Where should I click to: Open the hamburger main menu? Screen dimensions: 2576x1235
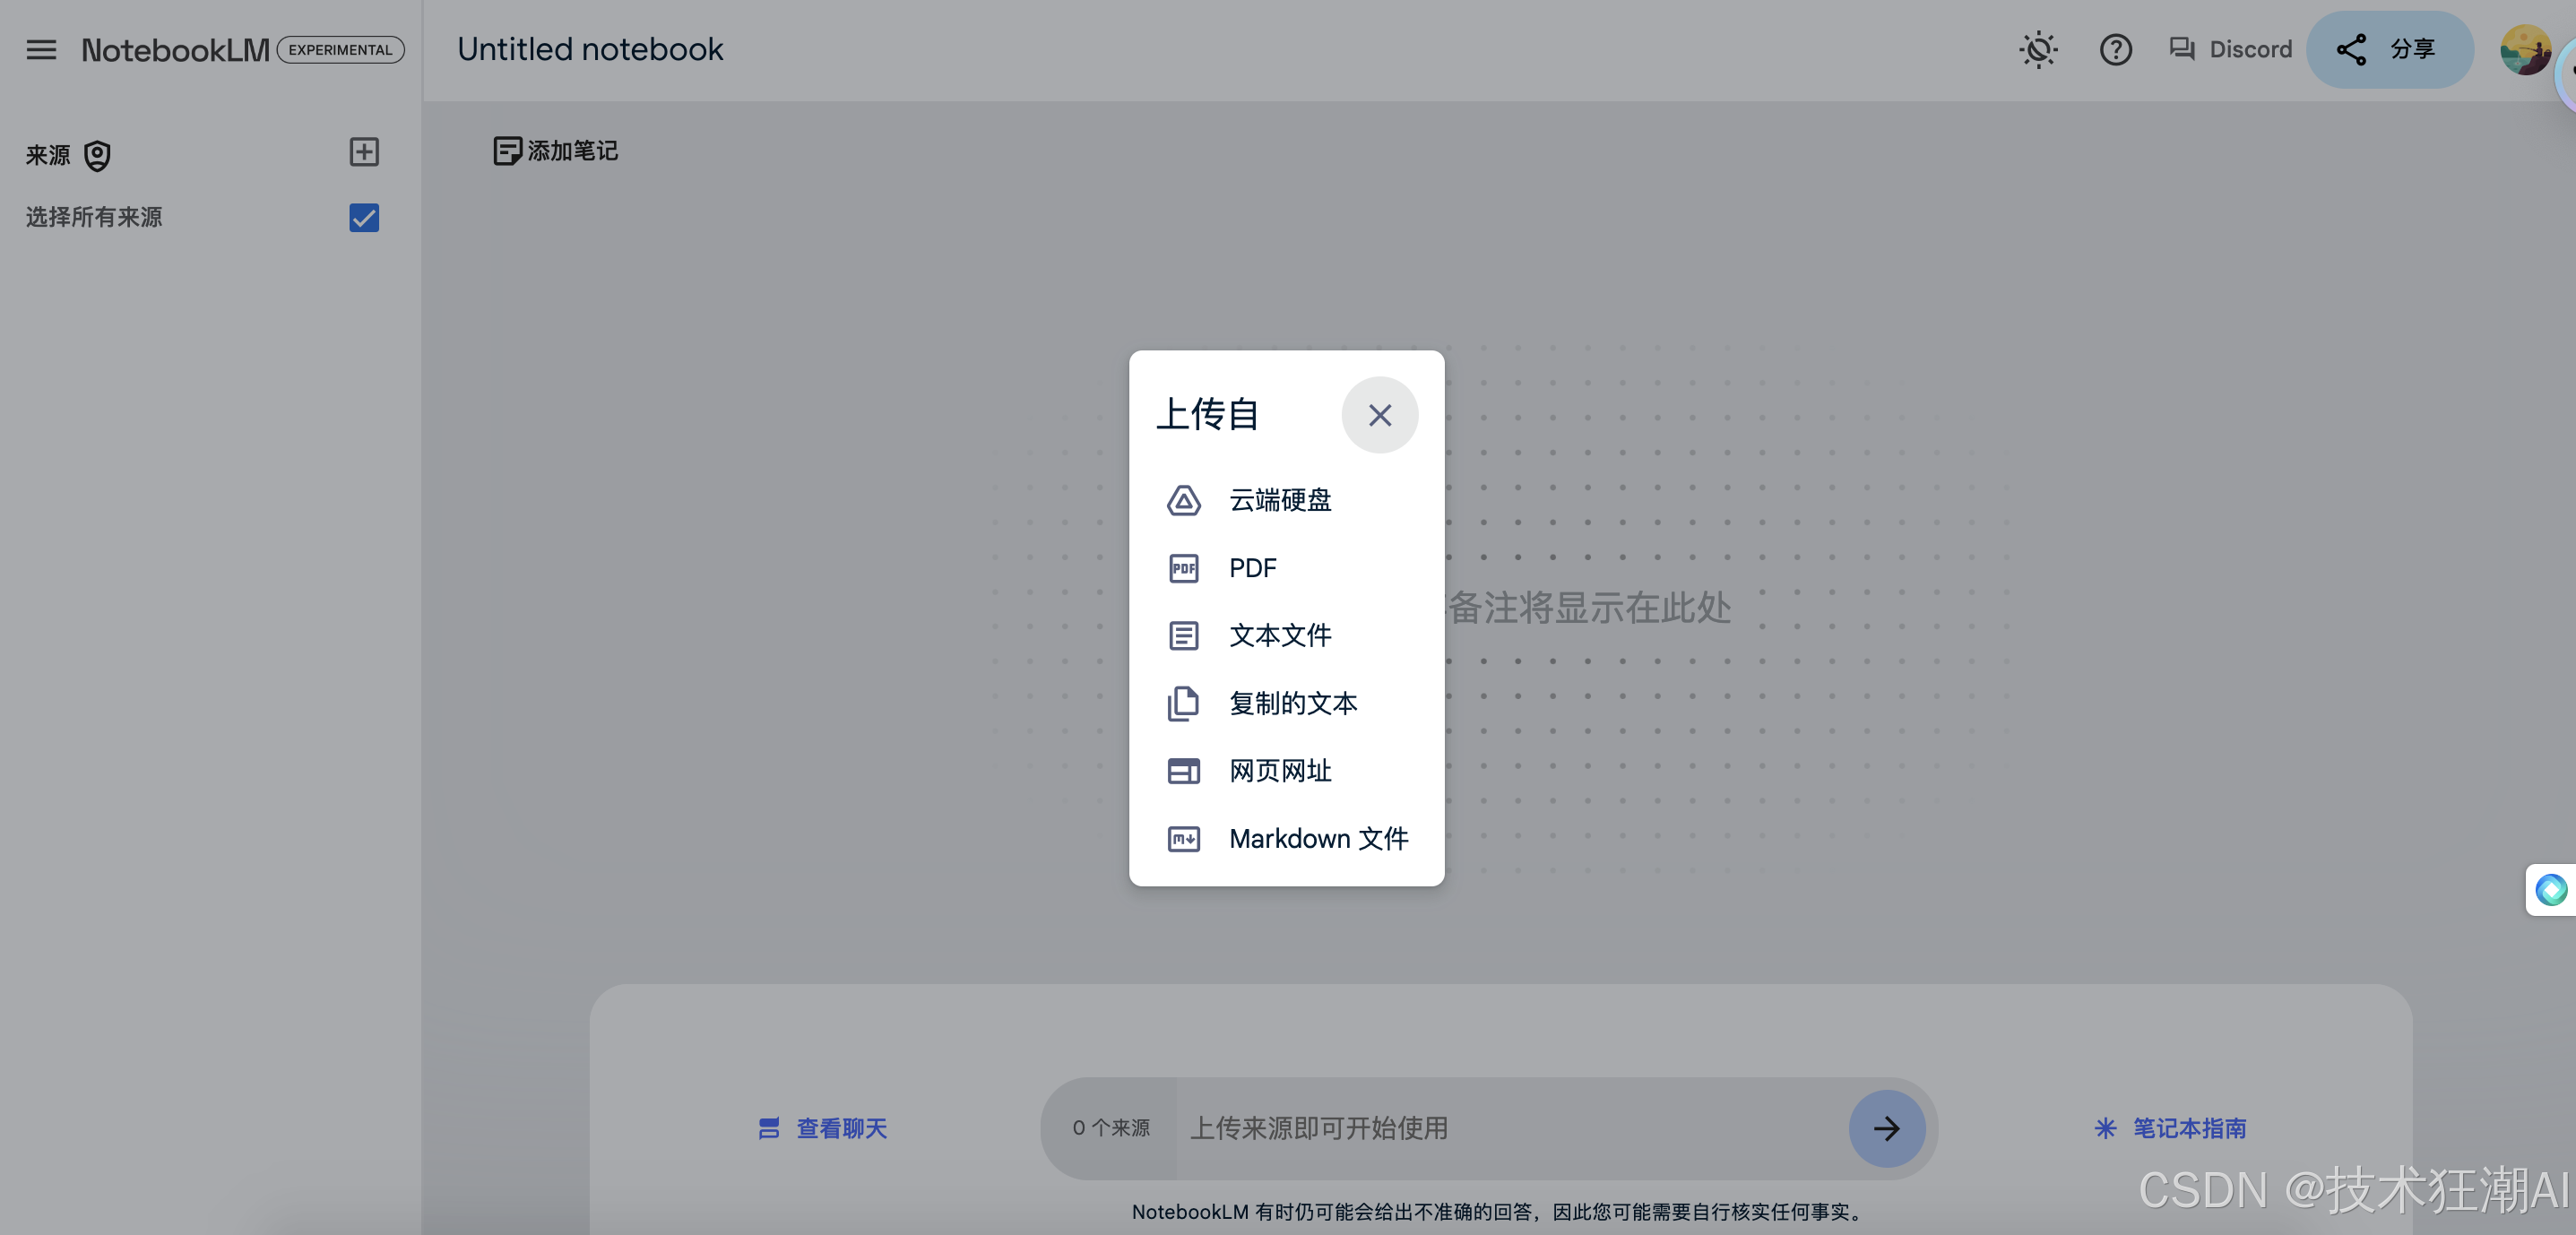pyautogui.click(x=41, y=49)
